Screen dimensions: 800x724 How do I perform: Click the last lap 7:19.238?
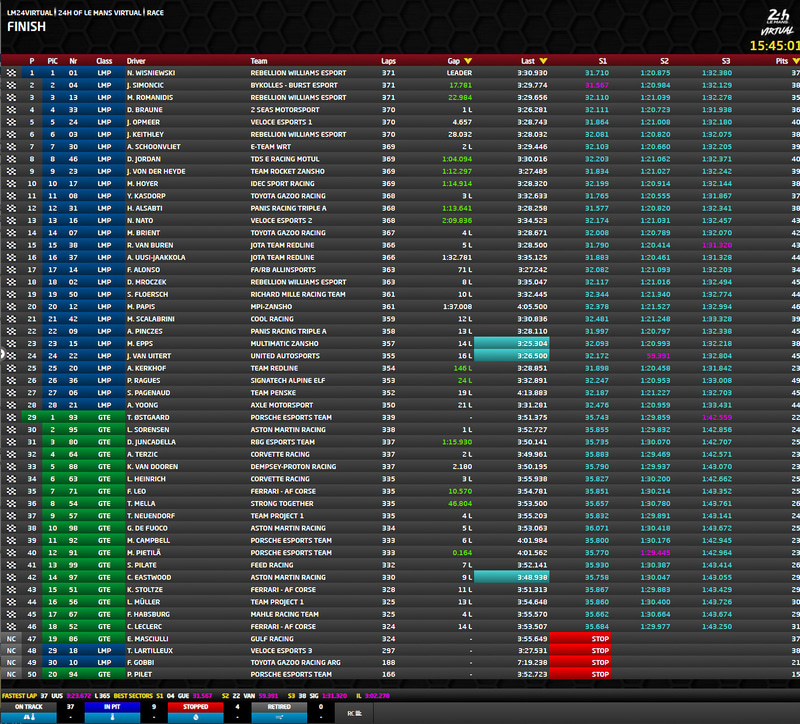click(x=532, y=662)
